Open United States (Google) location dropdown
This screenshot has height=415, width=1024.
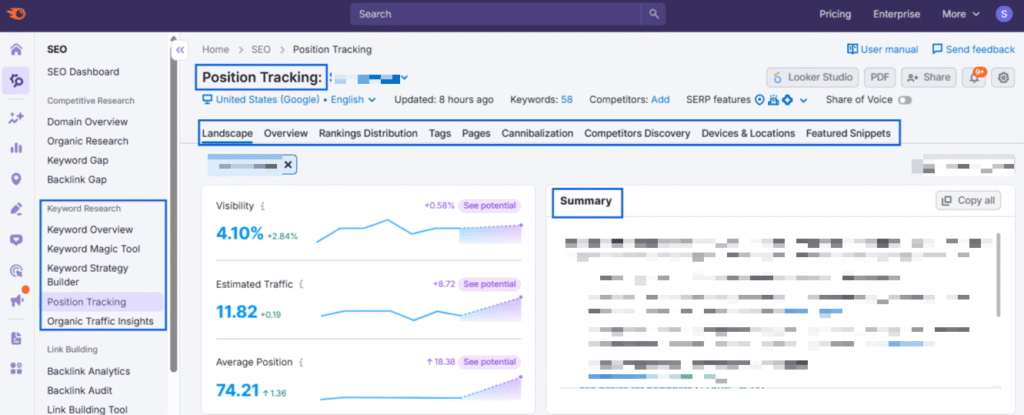[x=260, y=100]
